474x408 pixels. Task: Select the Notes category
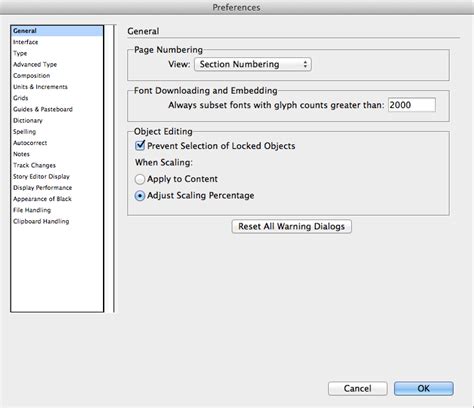pyautogui.click(x=21, y=154)
